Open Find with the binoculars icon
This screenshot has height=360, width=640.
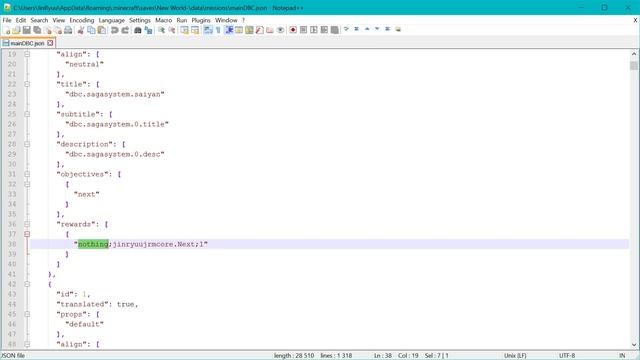point(138,30)
